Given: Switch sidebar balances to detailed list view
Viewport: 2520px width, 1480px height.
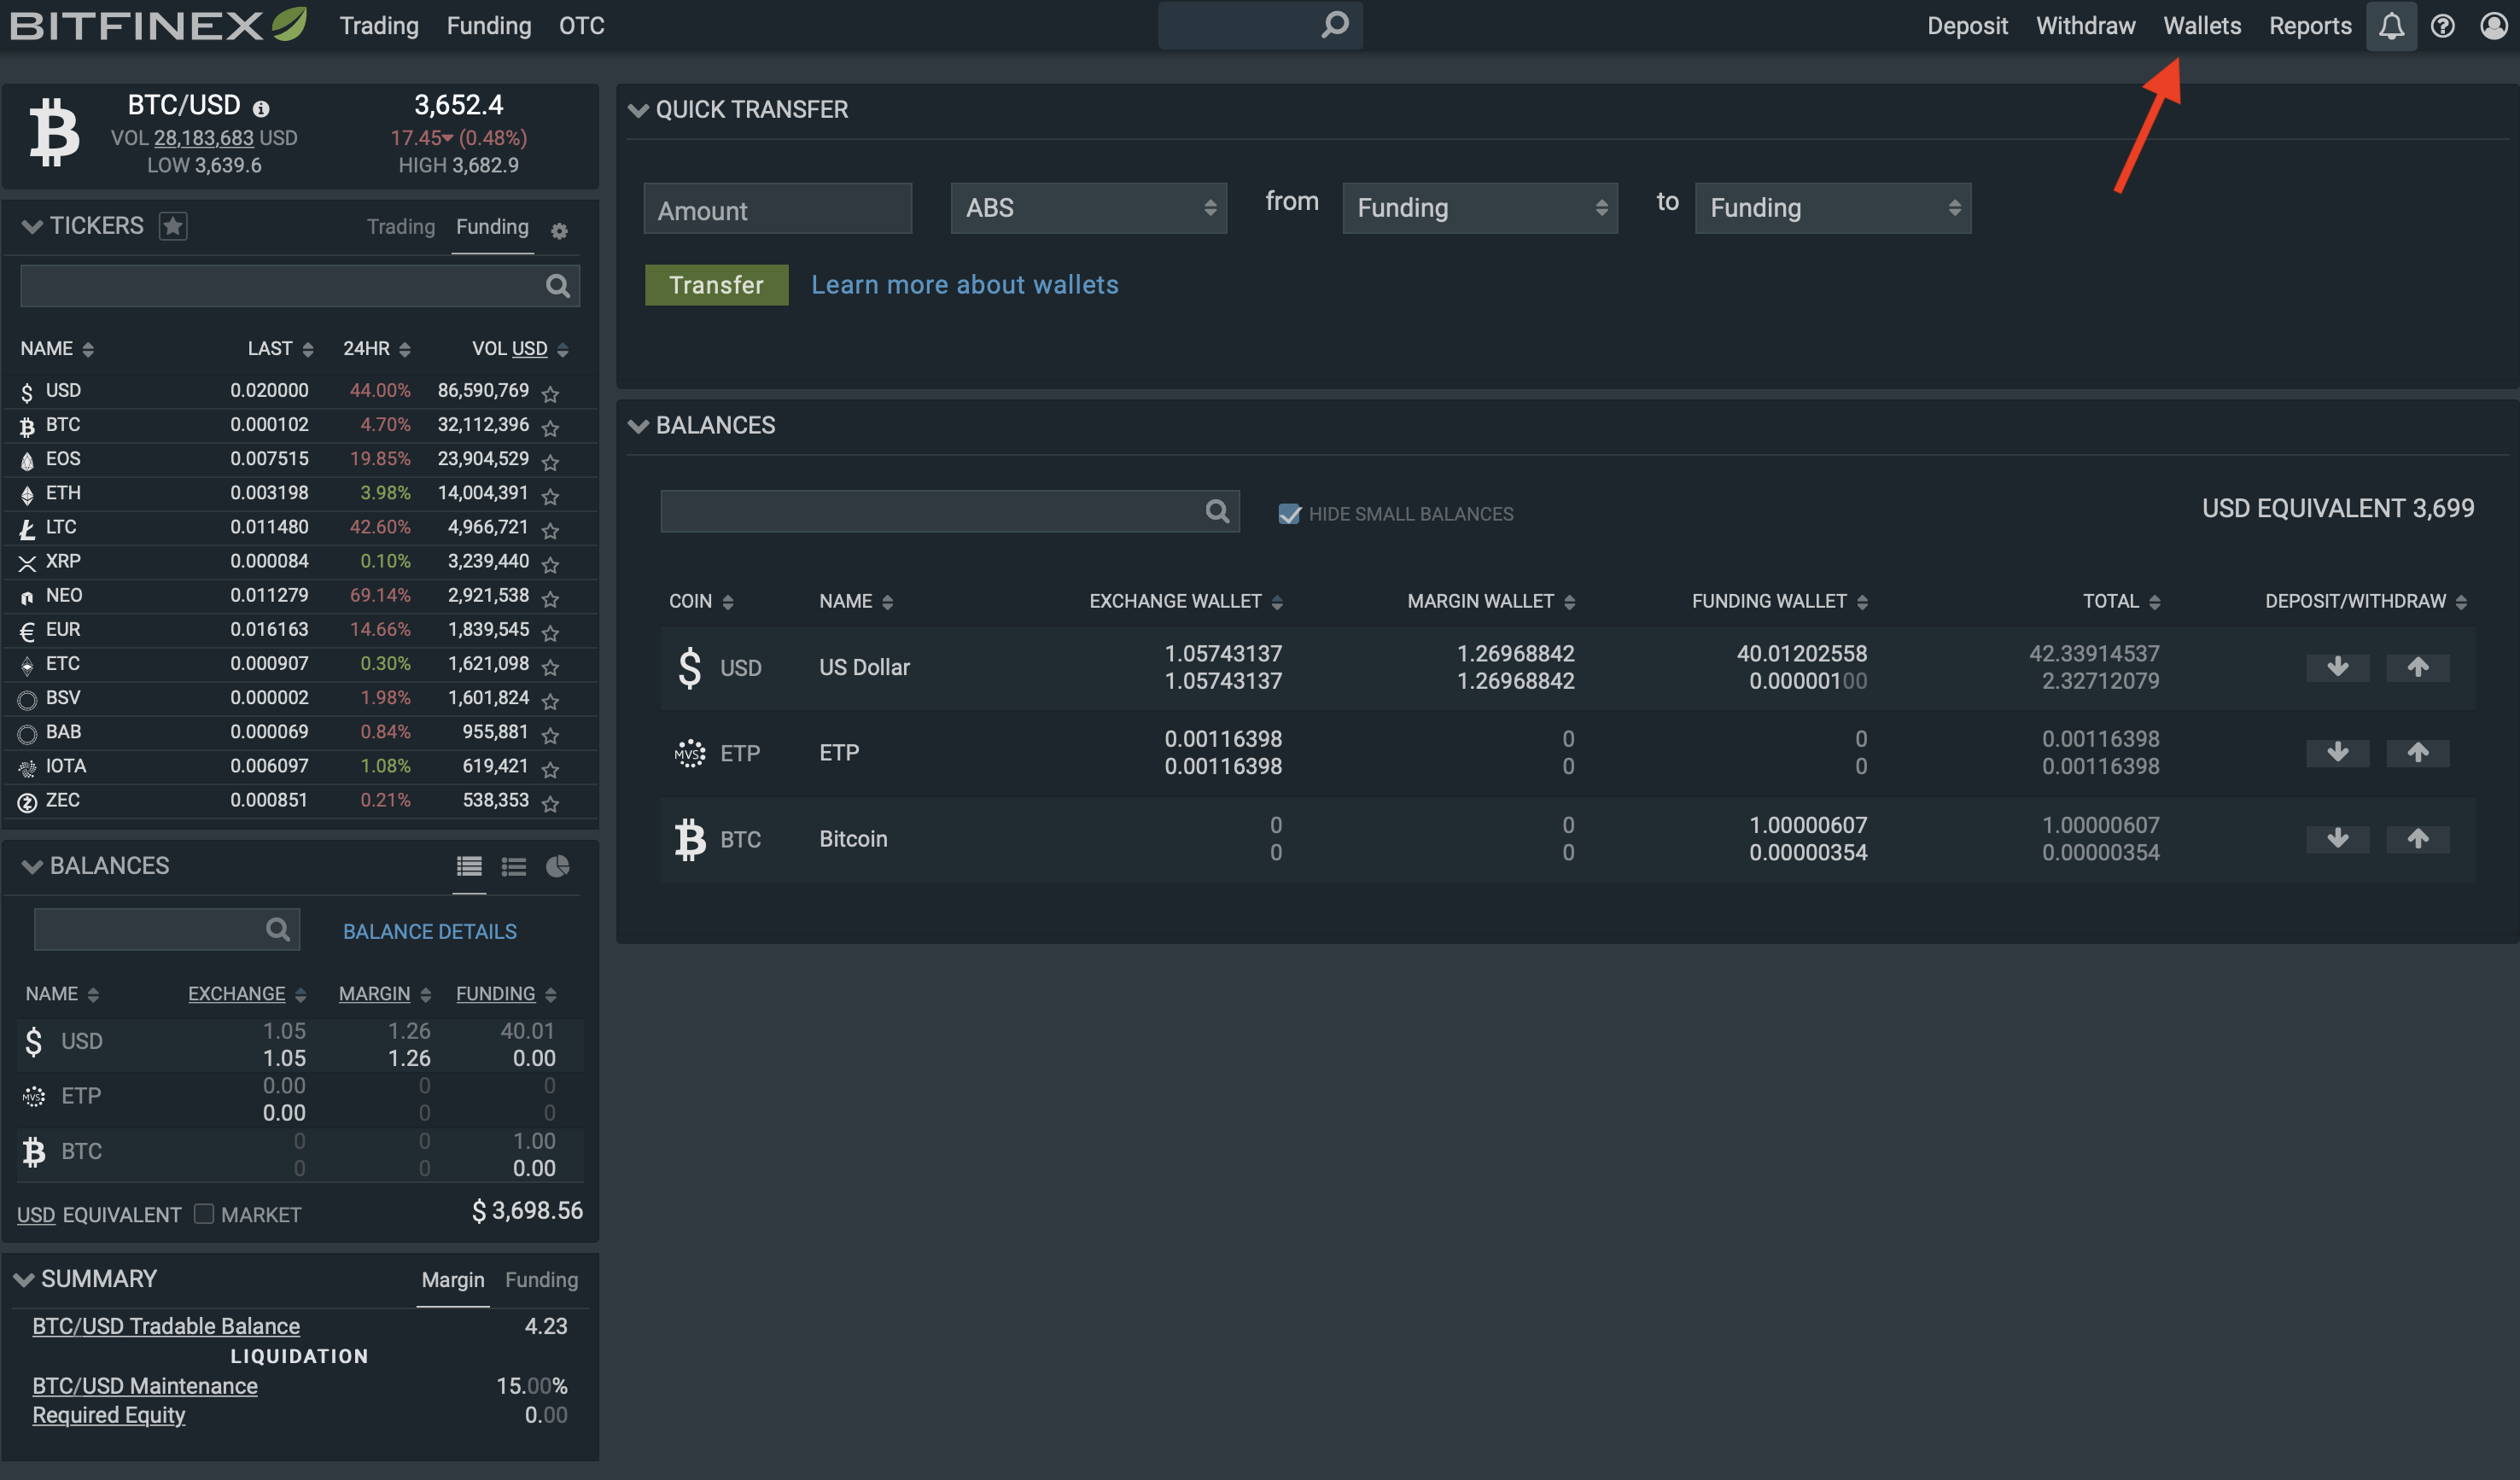Looking at the screenshot, I should pos(469,866).
